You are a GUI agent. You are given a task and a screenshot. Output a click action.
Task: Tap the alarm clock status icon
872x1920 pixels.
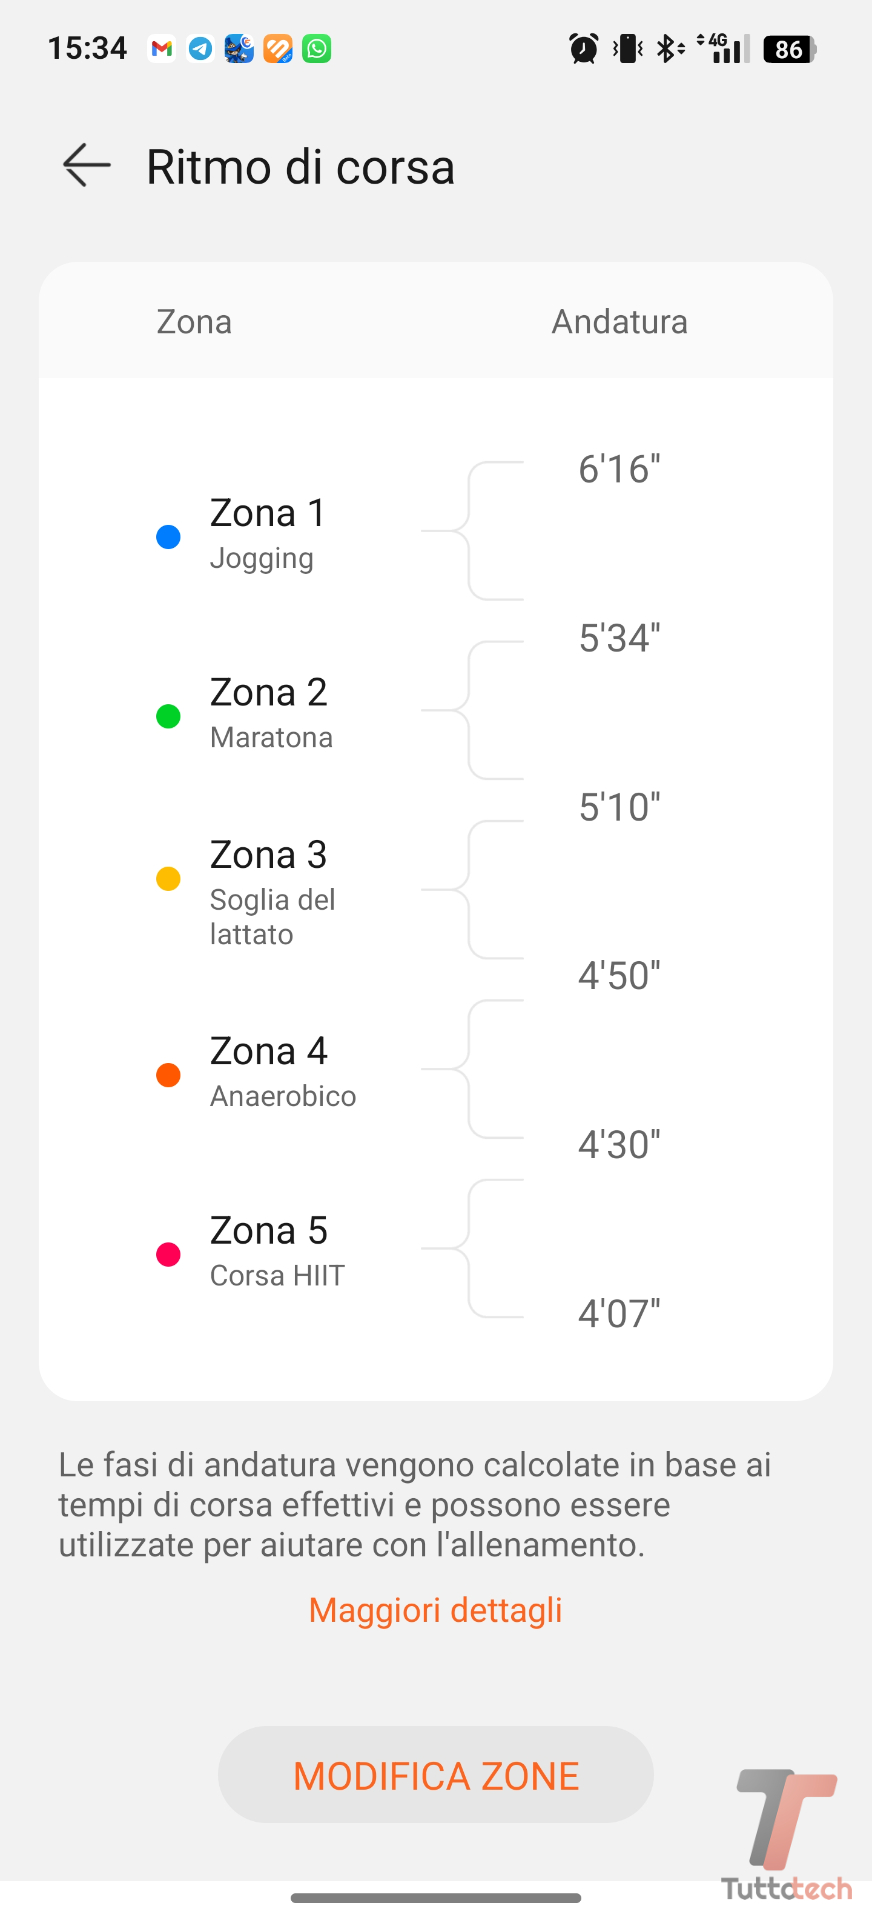584,48
